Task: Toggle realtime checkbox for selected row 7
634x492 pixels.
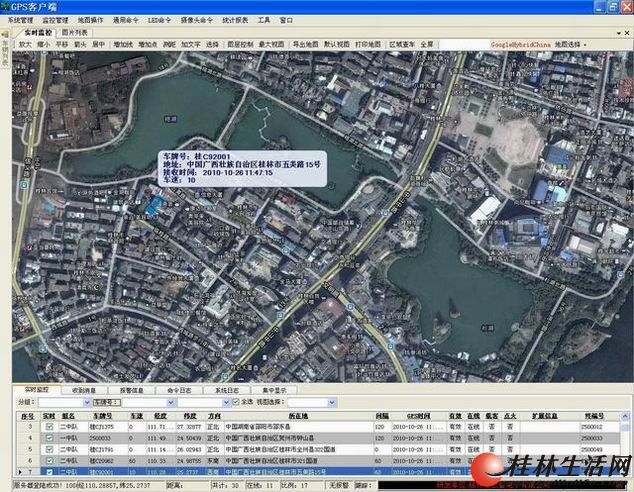Action: click(x=49, y=471)
